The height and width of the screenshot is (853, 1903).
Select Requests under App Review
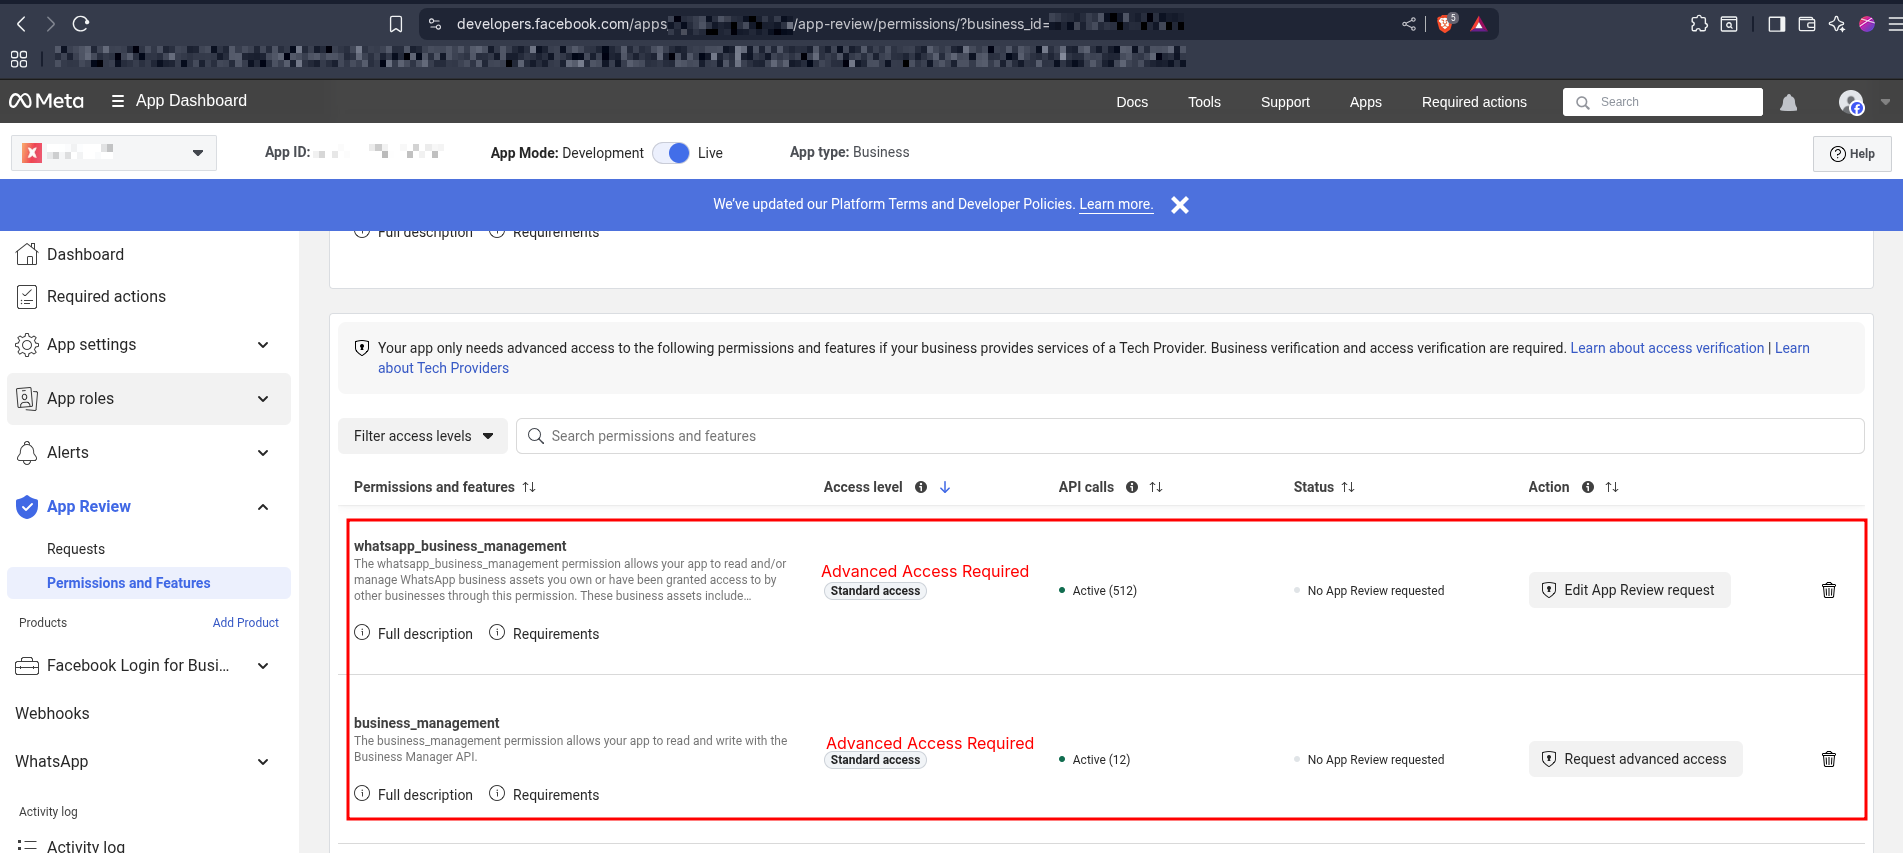click(x=76, y=549)
